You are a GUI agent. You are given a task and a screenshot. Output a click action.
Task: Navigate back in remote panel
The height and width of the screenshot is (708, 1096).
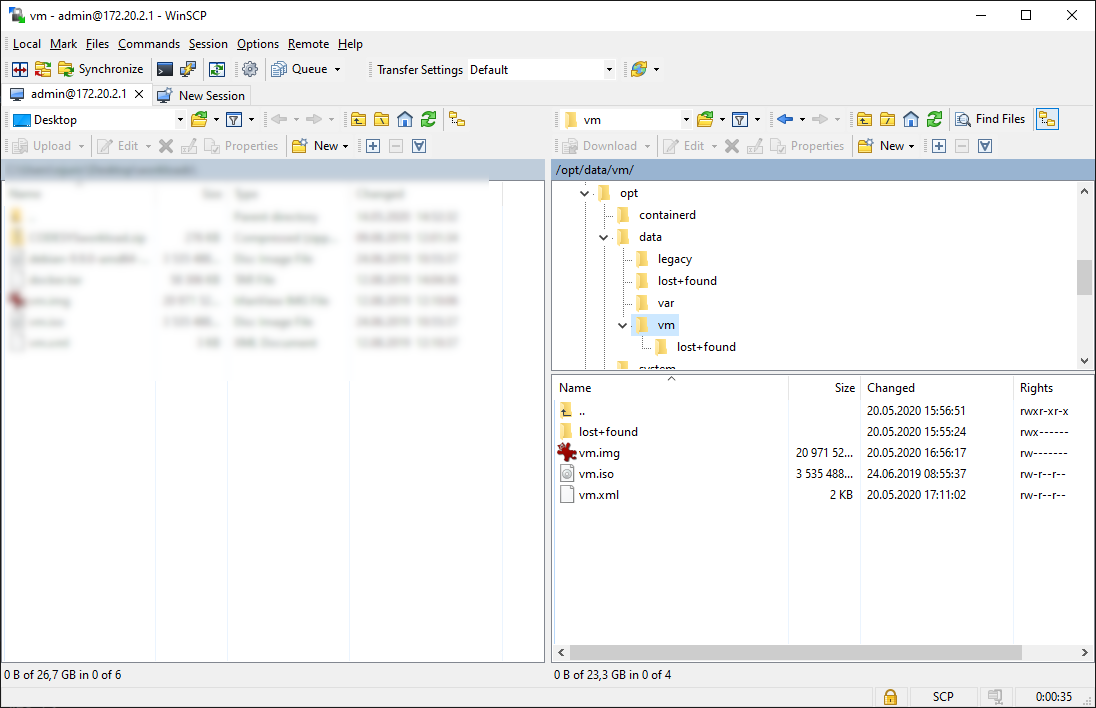[x=785, y=119]
